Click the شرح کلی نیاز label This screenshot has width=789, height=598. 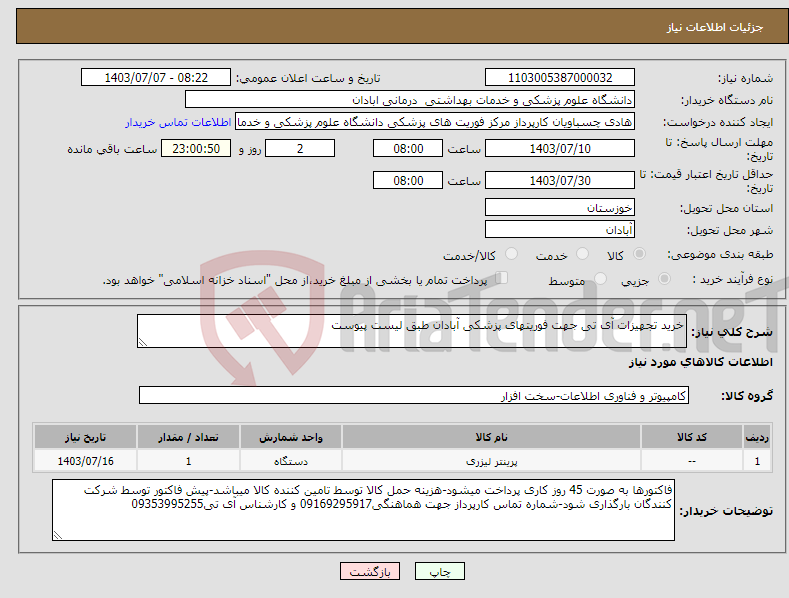pos(732,332)
